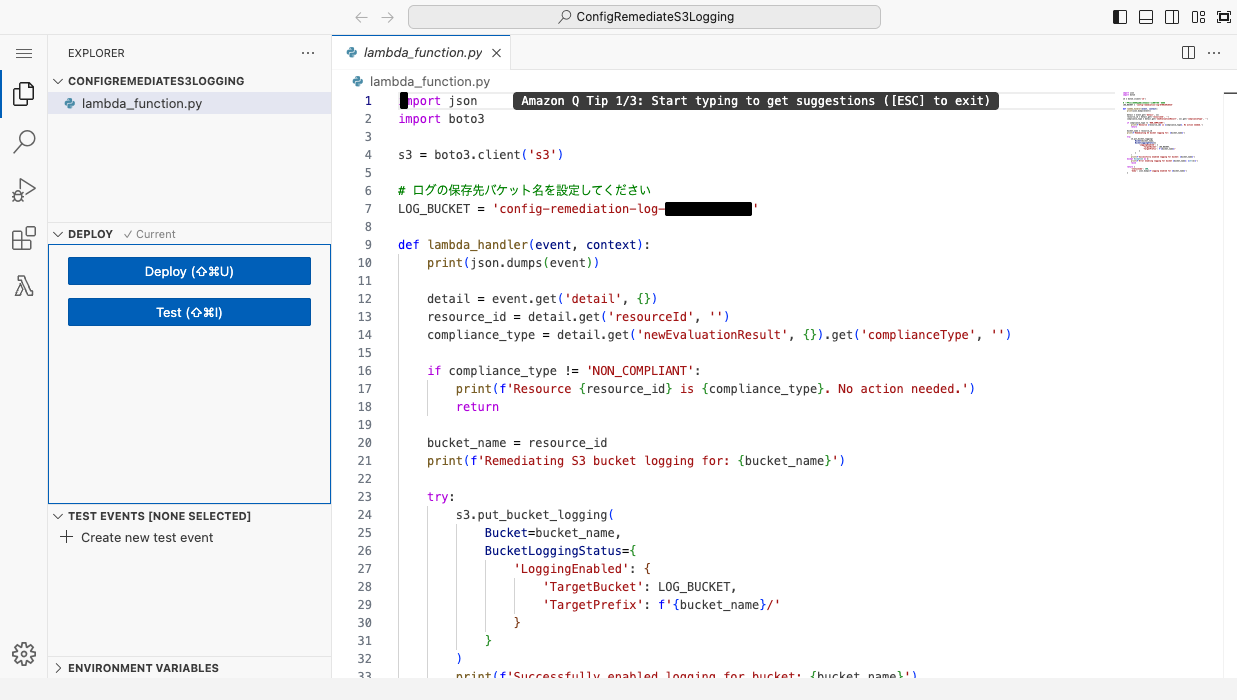Select the lambda_function.py editor tab

tap(422, 53)
